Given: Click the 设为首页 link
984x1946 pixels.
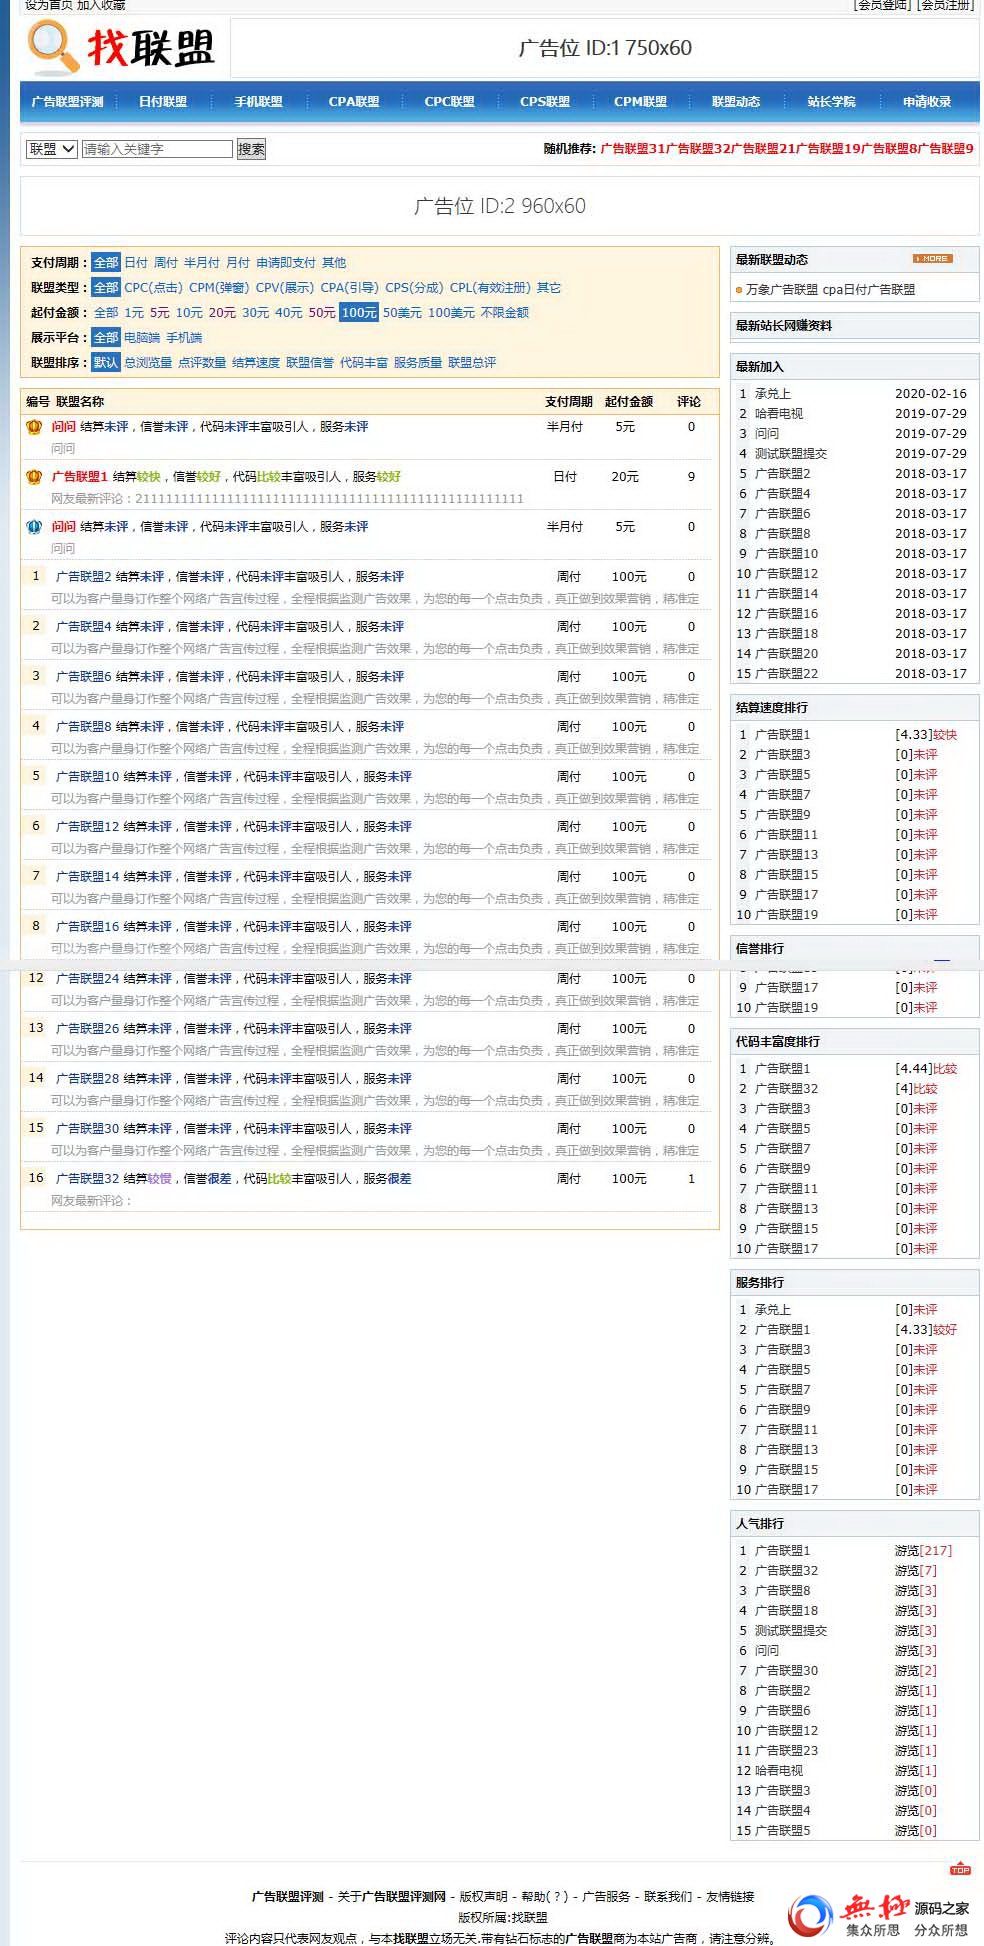Looking at the screenshot, I should coord(49,5).
